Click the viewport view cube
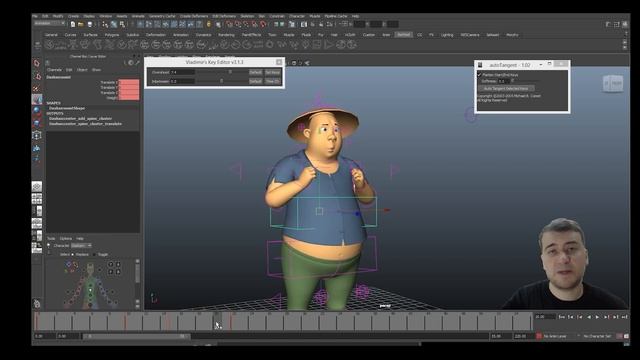 click(x=613, y=84)
